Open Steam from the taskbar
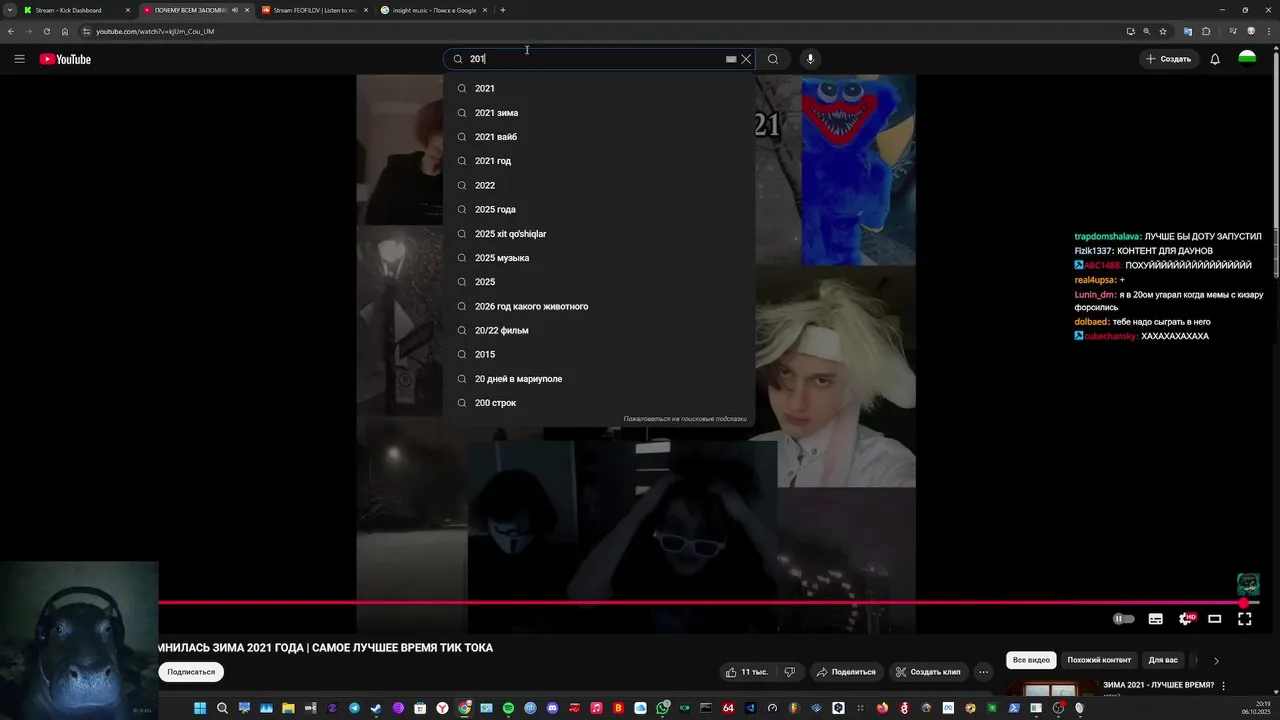 376,708
